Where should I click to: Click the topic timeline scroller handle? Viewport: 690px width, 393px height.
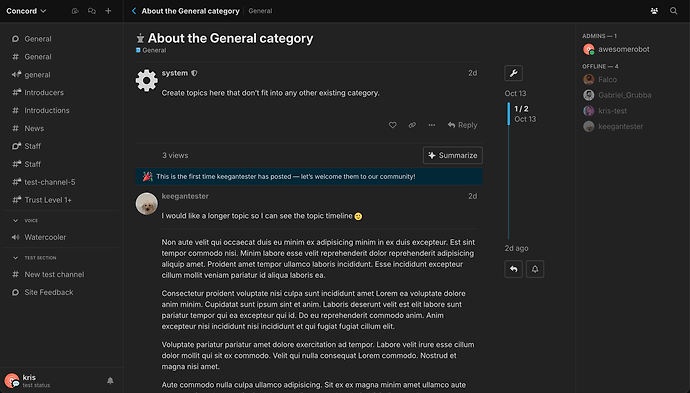(x=509, y=114)
